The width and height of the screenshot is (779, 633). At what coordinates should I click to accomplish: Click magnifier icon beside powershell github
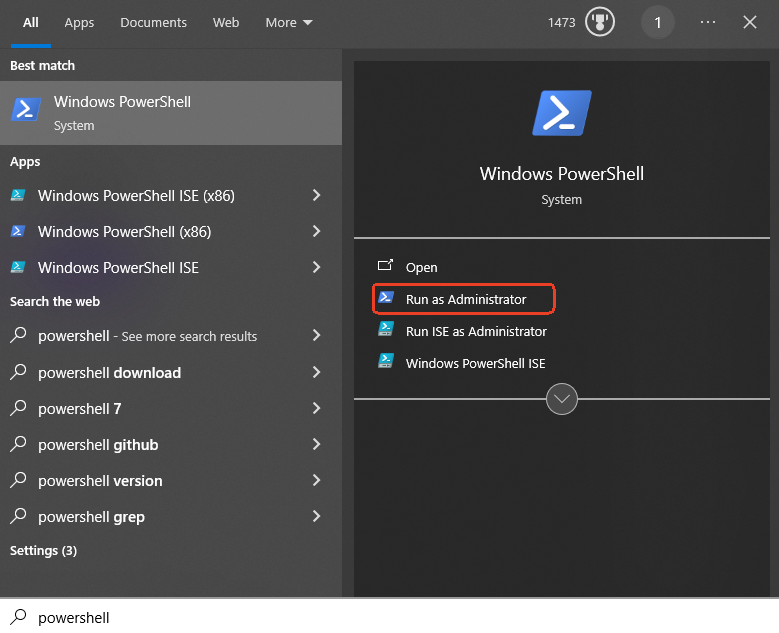click(x=18, y=444)
